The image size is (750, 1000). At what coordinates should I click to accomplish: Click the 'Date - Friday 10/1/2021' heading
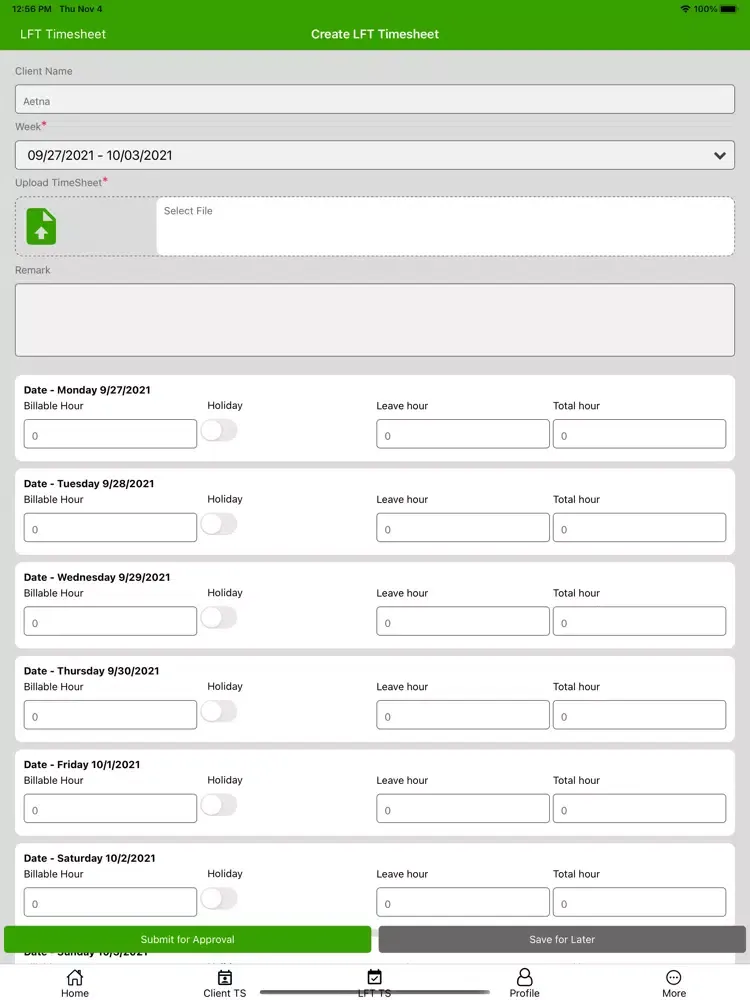coord(82,765)
